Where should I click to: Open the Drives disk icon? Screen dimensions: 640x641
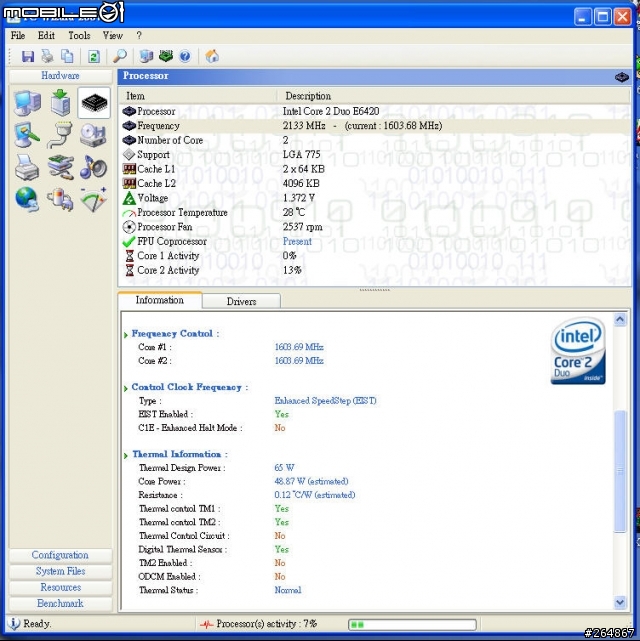pyautogui.click(x=93, y=135)
